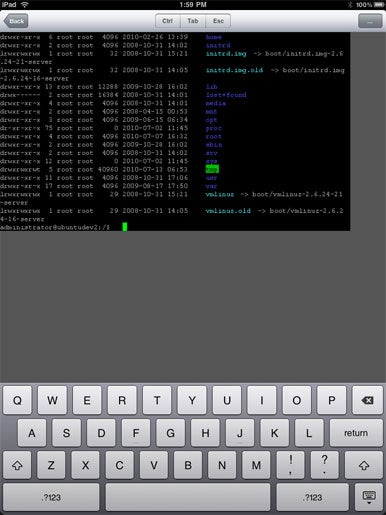Viewport: 386px width, 515px height.
Task: Tap the green terminal cursor at prompt
Action: click(x=125, y=227)
